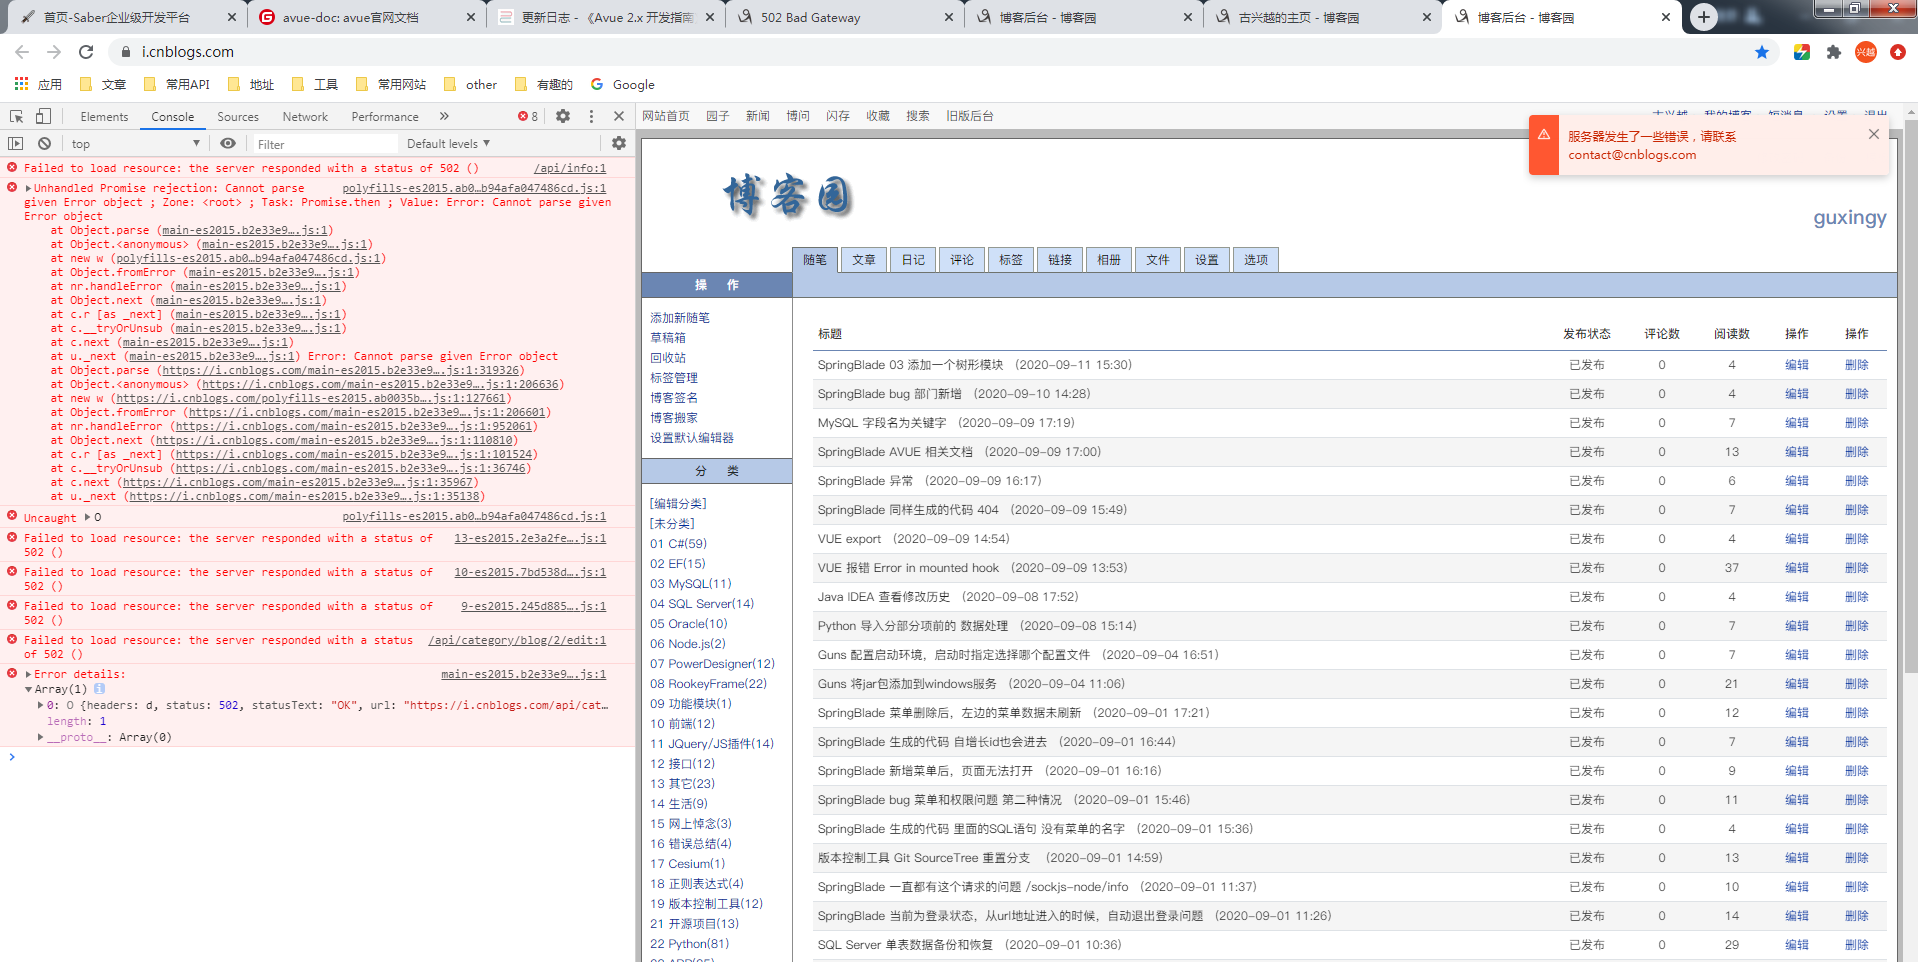Open the Google bookmark

(x=623, y=84)
